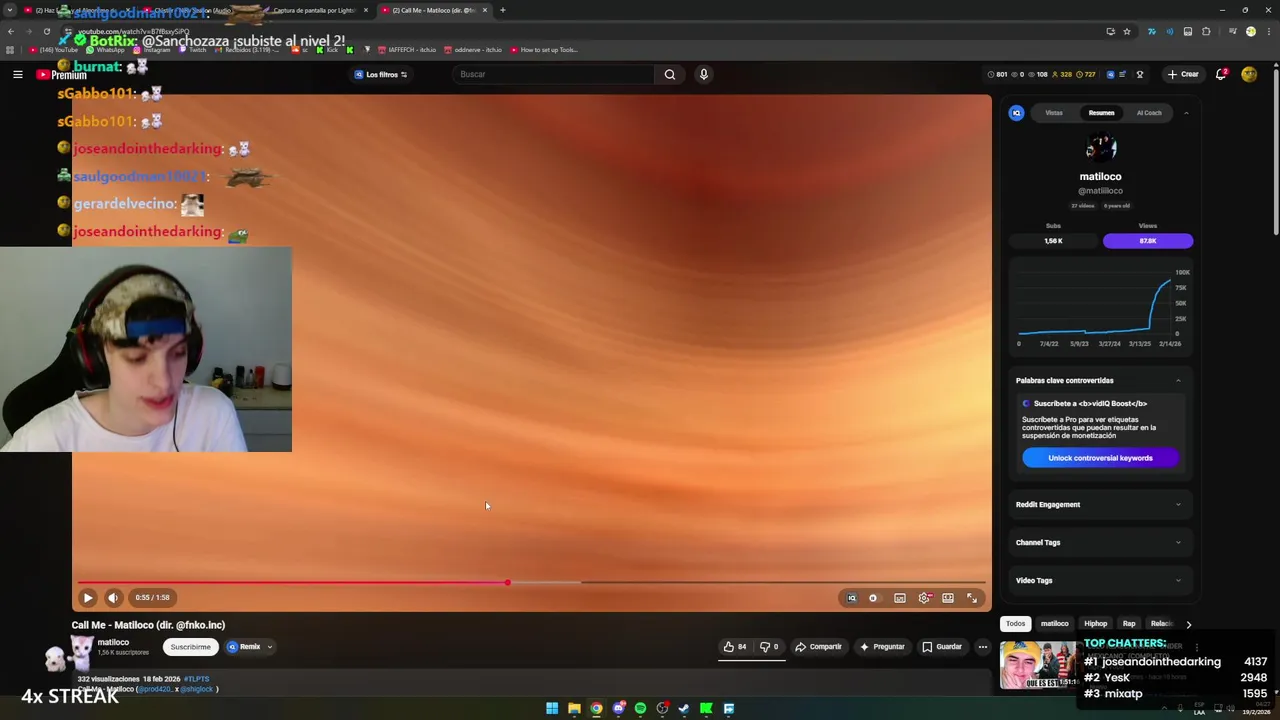This screenshot has height=720, width=1280.
Task: Click the Preguntar button
Action: [x=882, y=647]
